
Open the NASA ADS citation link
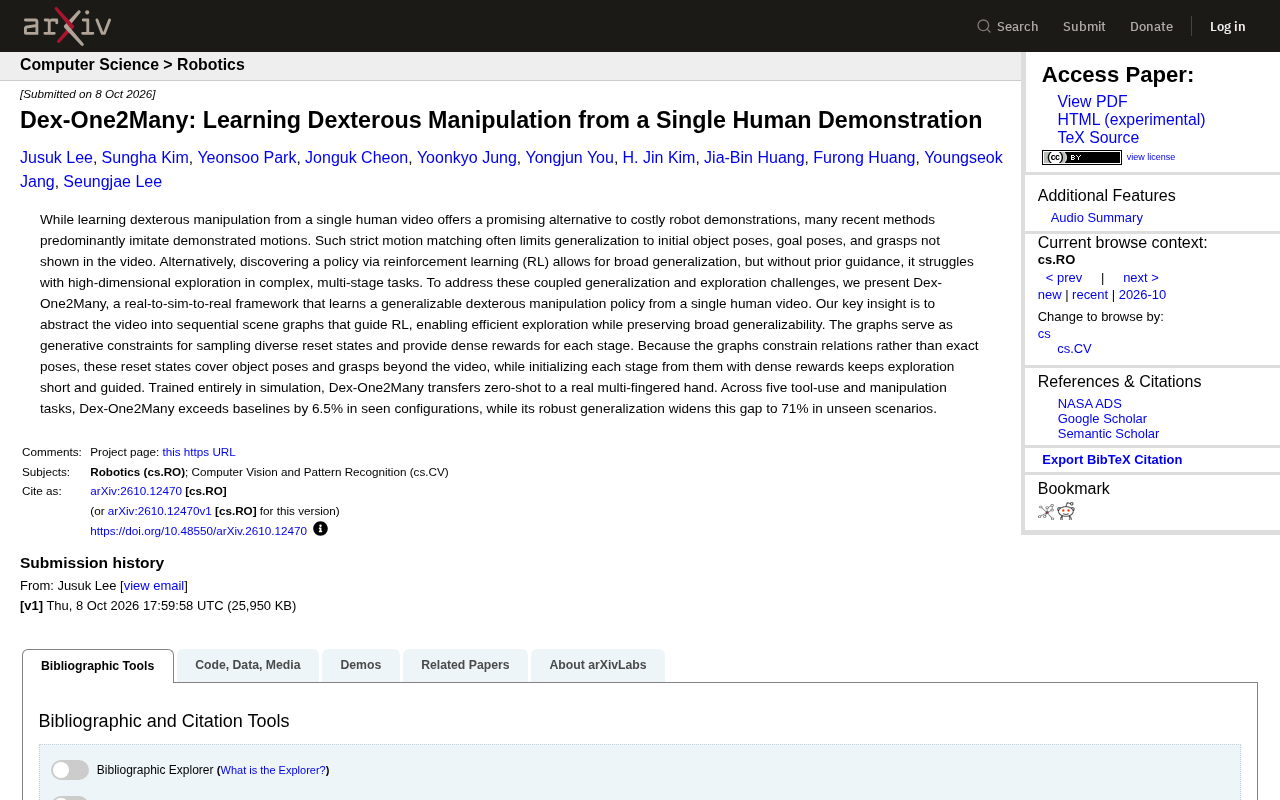coord(1090,404)
